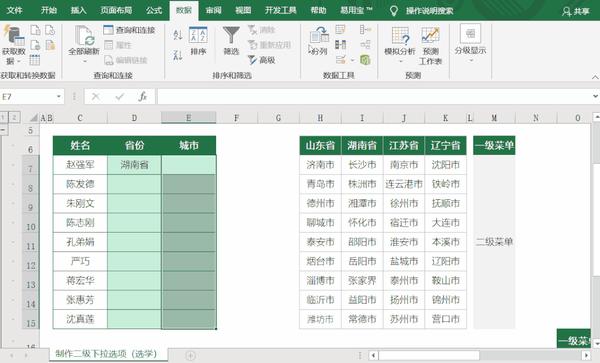600x363 pixels.
Task: Open the 全部刷新 dropdown arrow
Action: pyautogui.click(x=85, y=61)
